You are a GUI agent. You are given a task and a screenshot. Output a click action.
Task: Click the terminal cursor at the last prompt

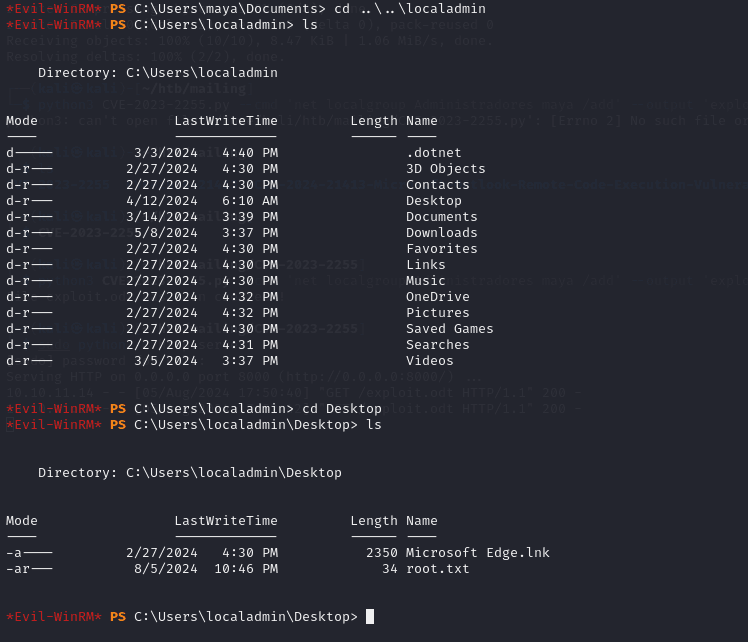[370, 616]
